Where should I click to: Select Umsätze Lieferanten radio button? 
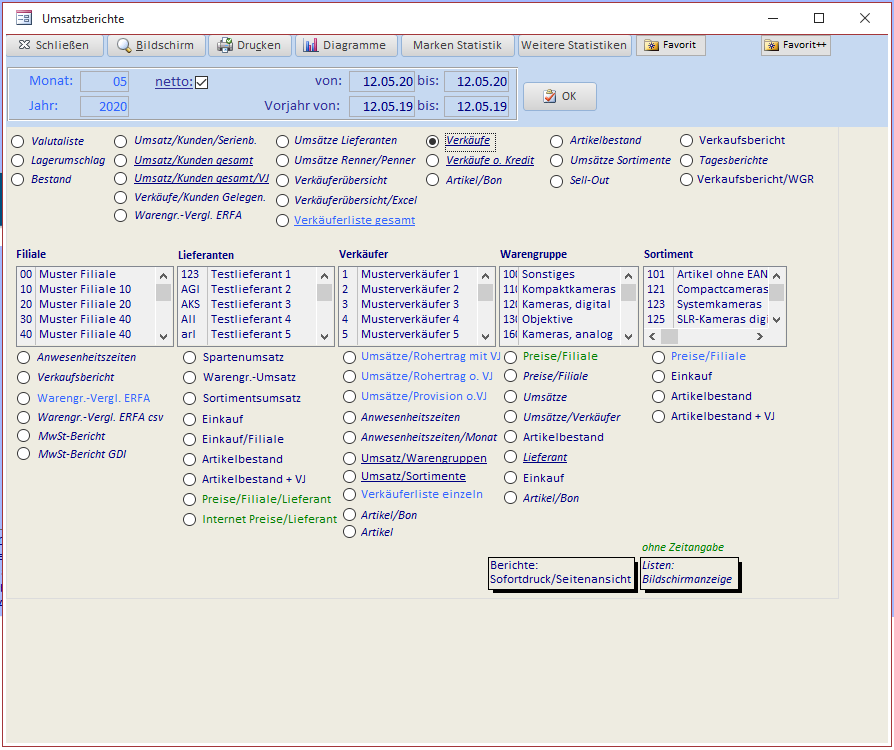282,141
